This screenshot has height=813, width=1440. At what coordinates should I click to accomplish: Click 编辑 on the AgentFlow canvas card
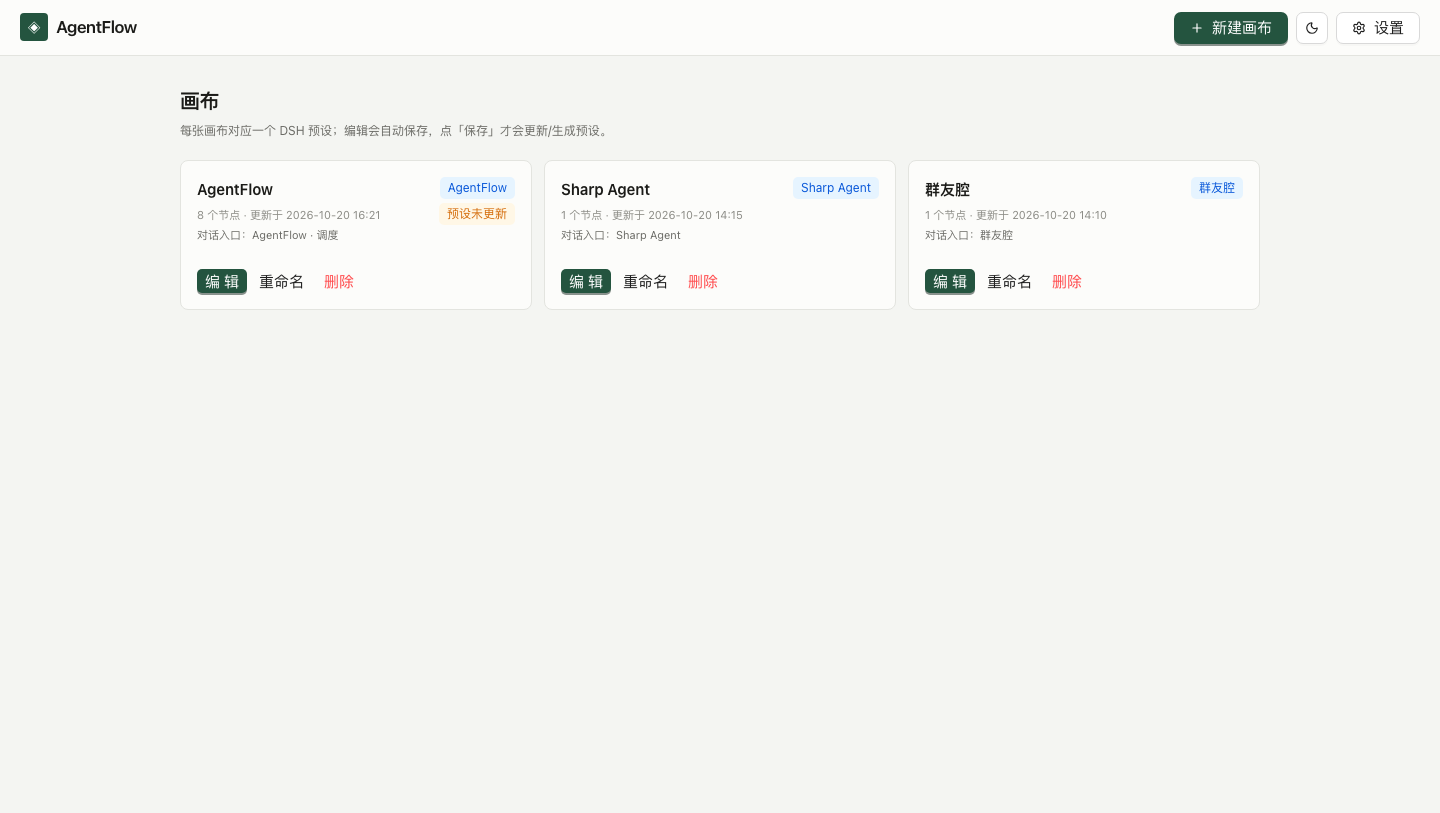222,282
